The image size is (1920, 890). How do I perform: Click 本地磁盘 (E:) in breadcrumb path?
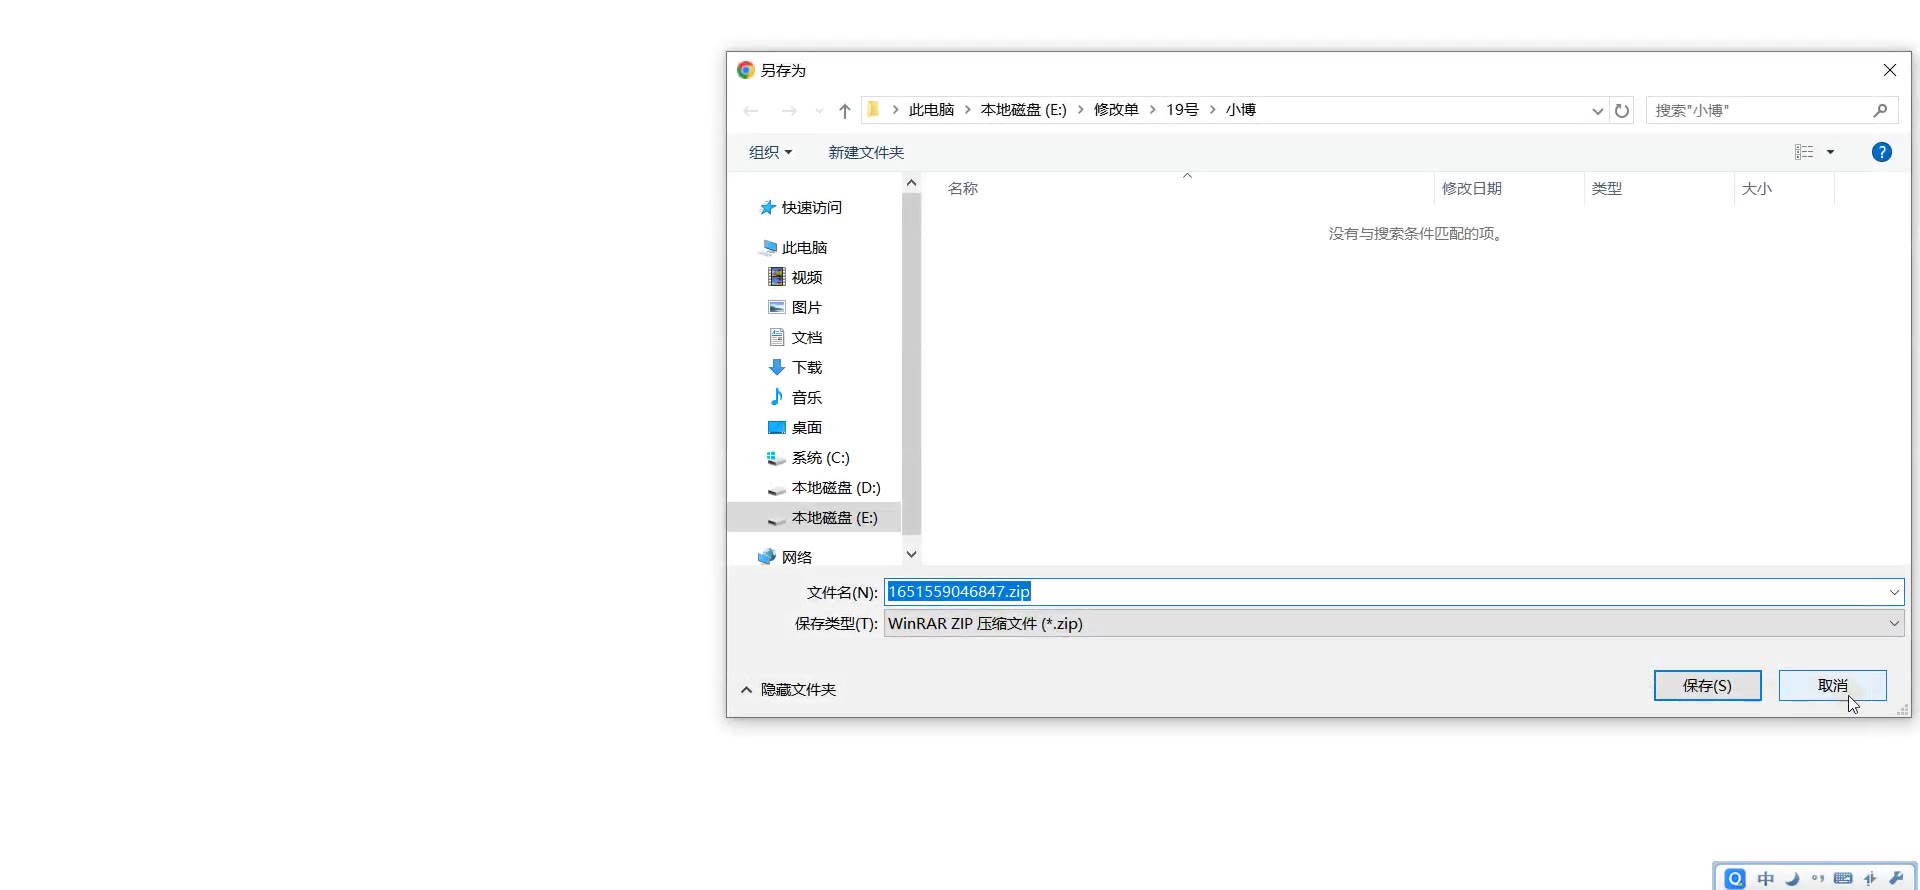tap(1023, 110)
